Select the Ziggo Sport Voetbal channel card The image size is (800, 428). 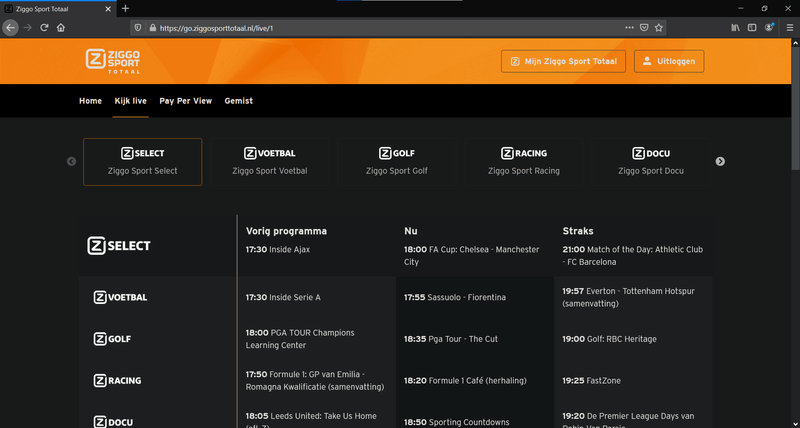click(x=269, y=162)
